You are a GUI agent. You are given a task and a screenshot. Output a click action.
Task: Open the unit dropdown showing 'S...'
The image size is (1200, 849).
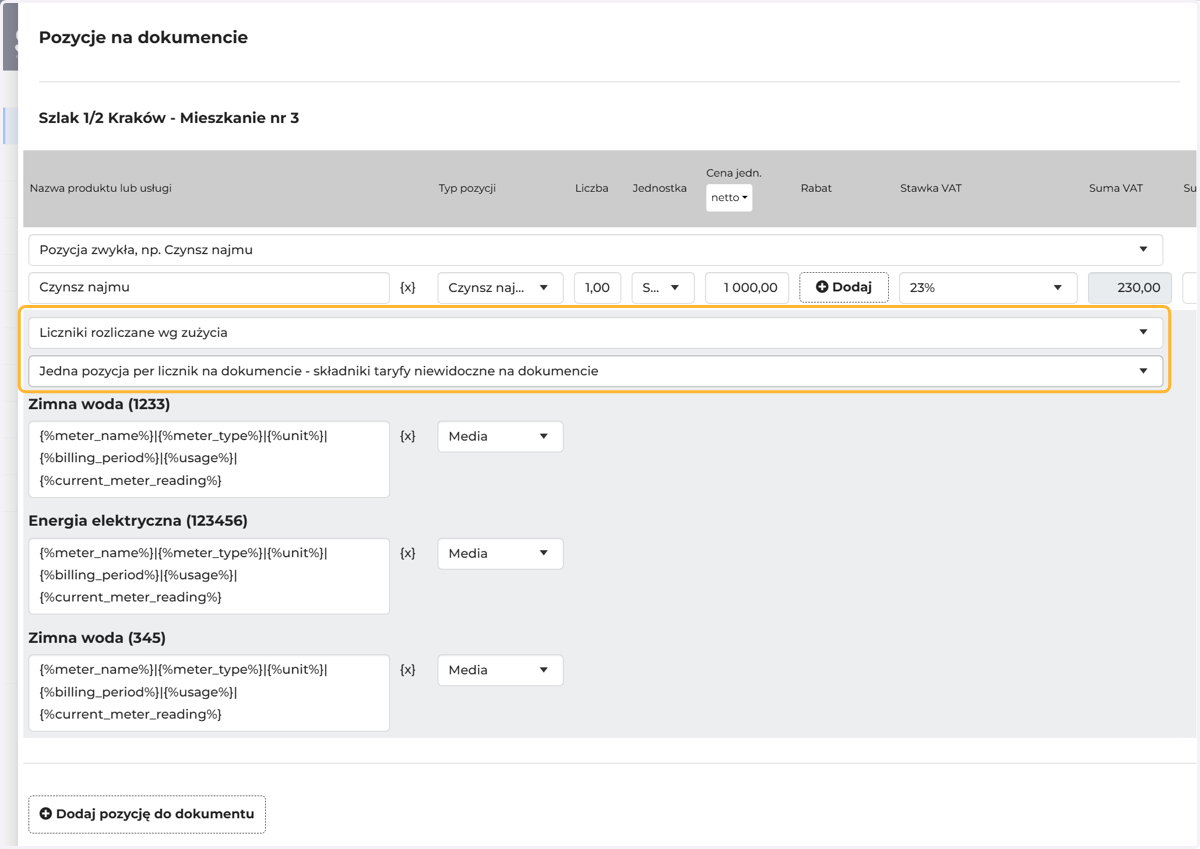(x=662, y=287)
